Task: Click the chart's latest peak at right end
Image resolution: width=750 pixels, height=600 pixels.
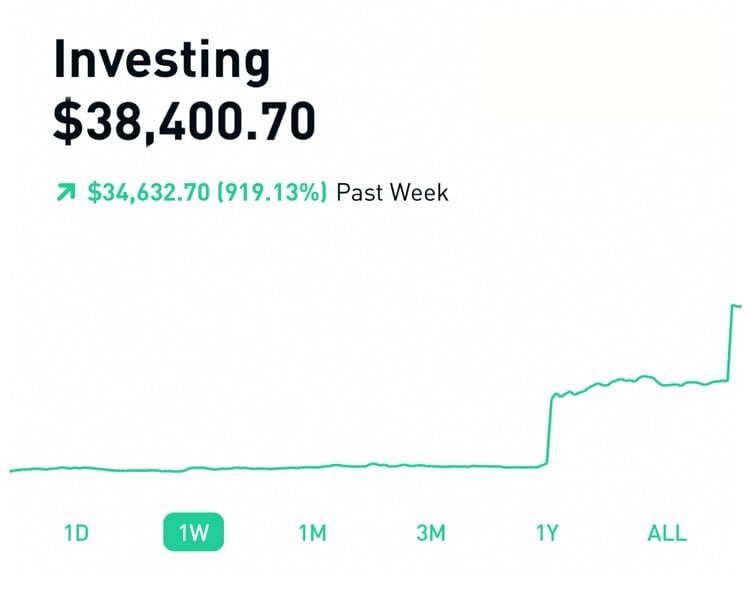Action: (736, 305)
